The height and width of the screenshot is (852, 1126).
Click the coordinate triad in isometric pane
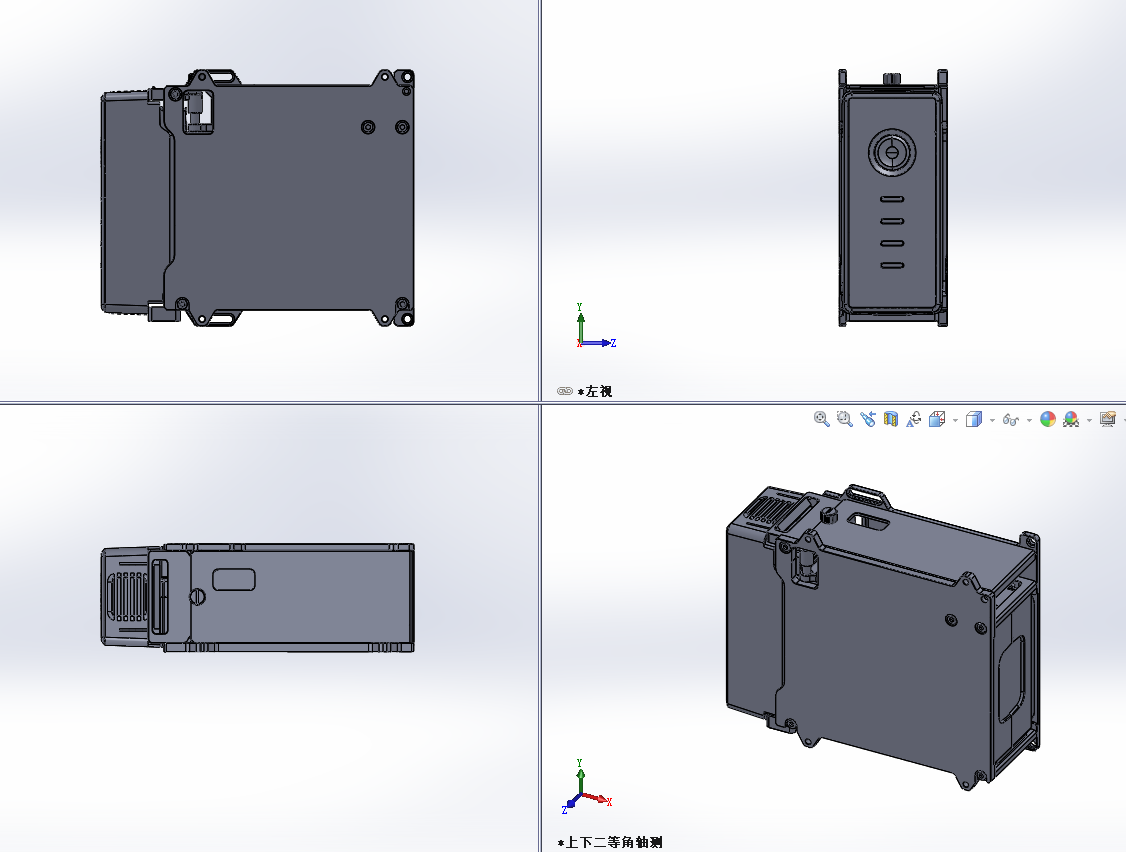click(587, 786)
